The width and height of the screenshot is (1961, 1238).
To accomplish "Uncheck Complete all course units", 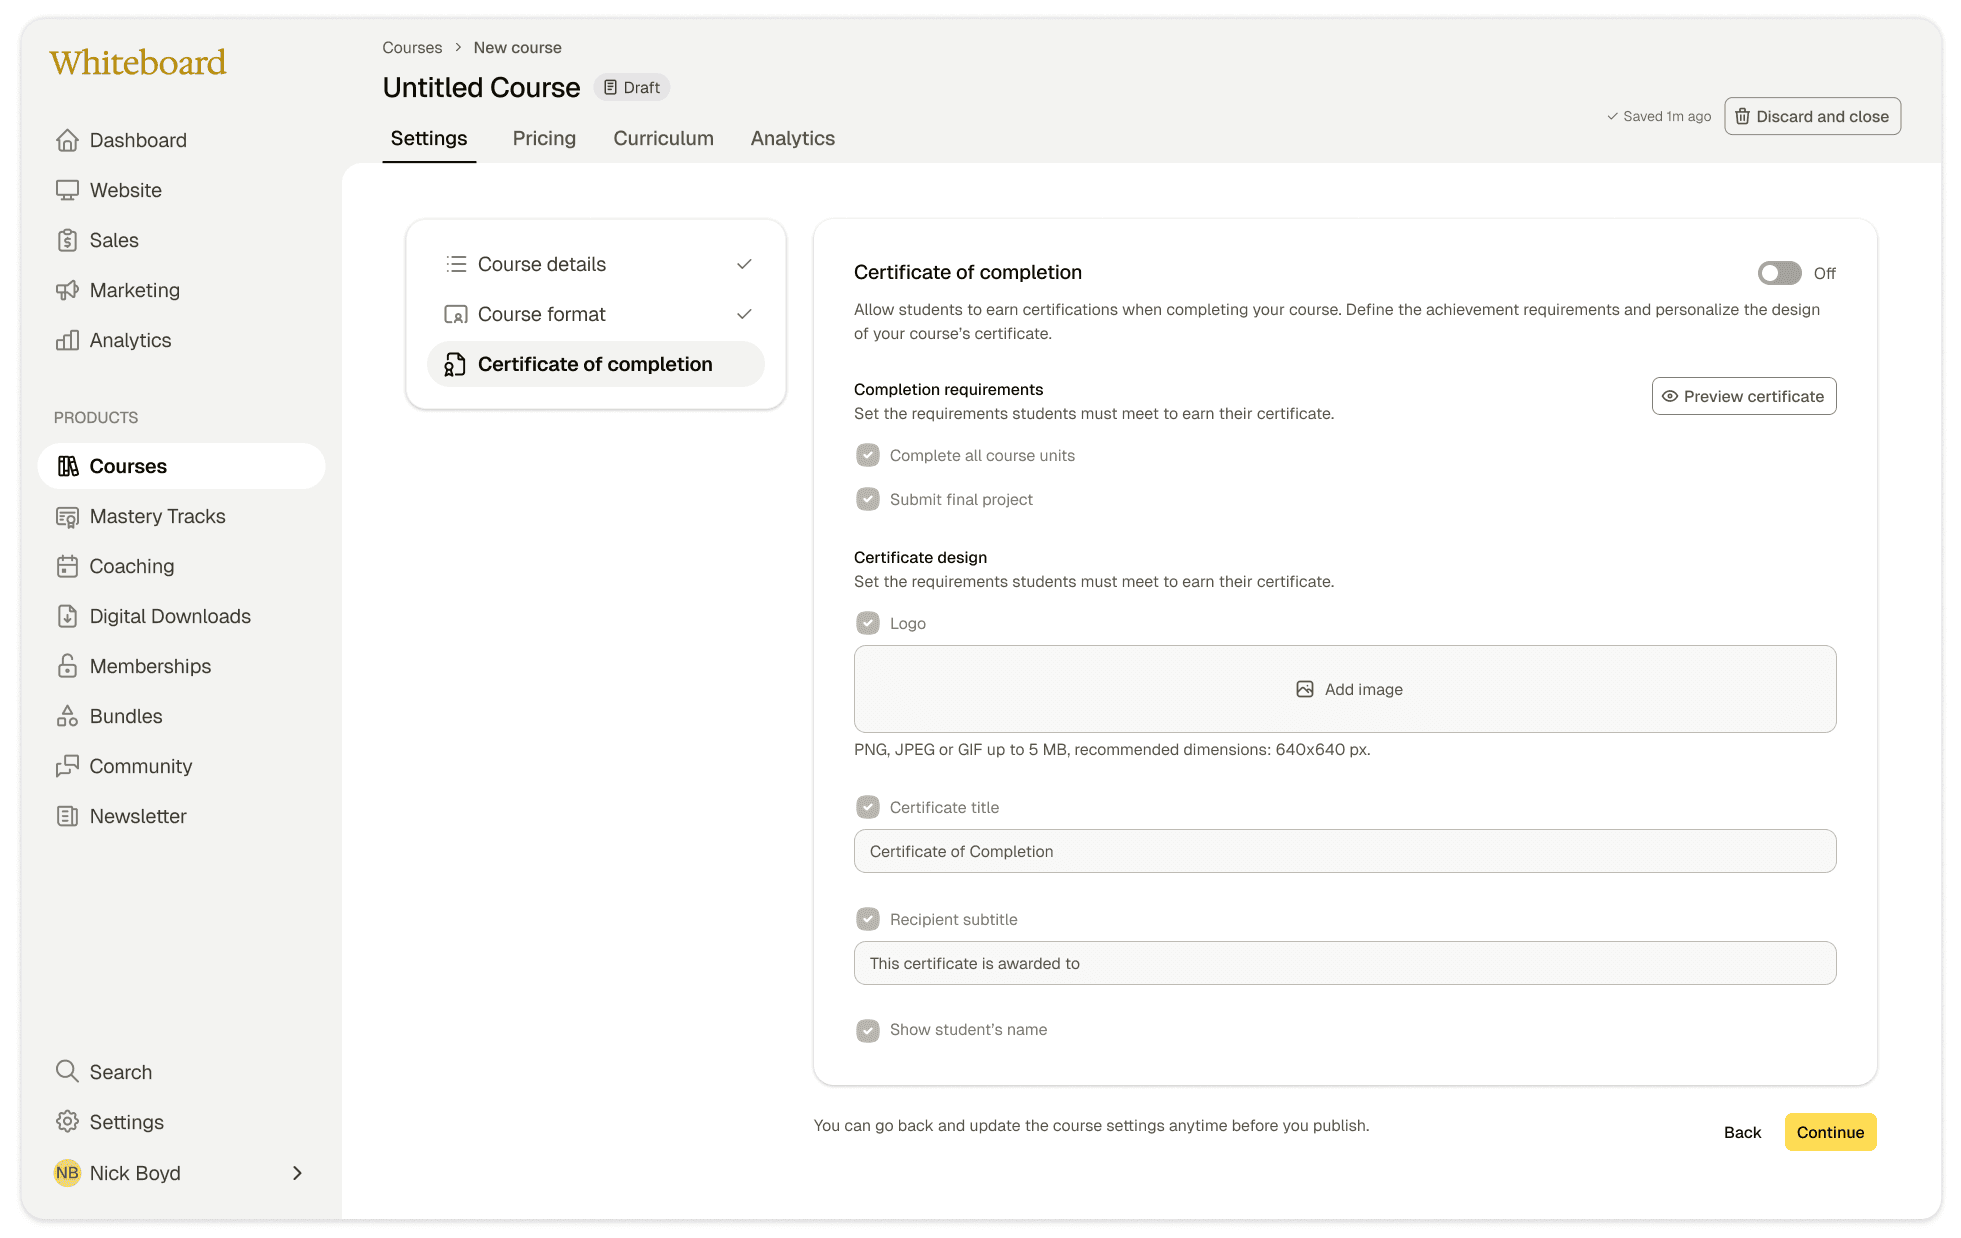I will [x=867, y=455].
